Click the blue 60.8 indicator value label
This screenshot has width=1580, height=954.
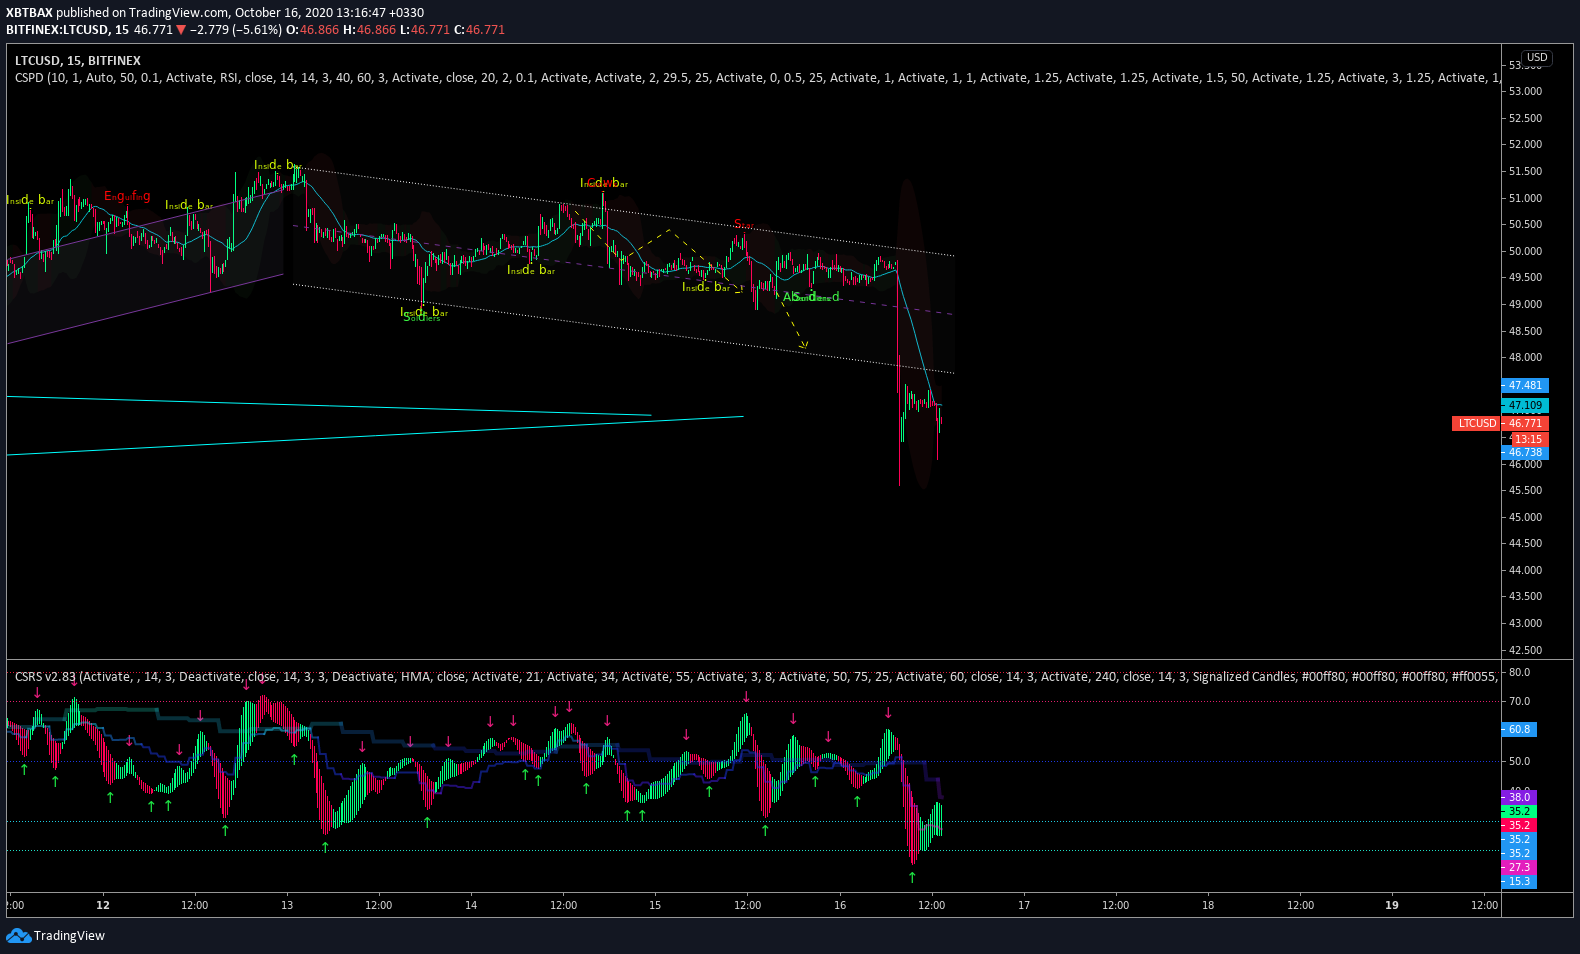click(1519, 730)
